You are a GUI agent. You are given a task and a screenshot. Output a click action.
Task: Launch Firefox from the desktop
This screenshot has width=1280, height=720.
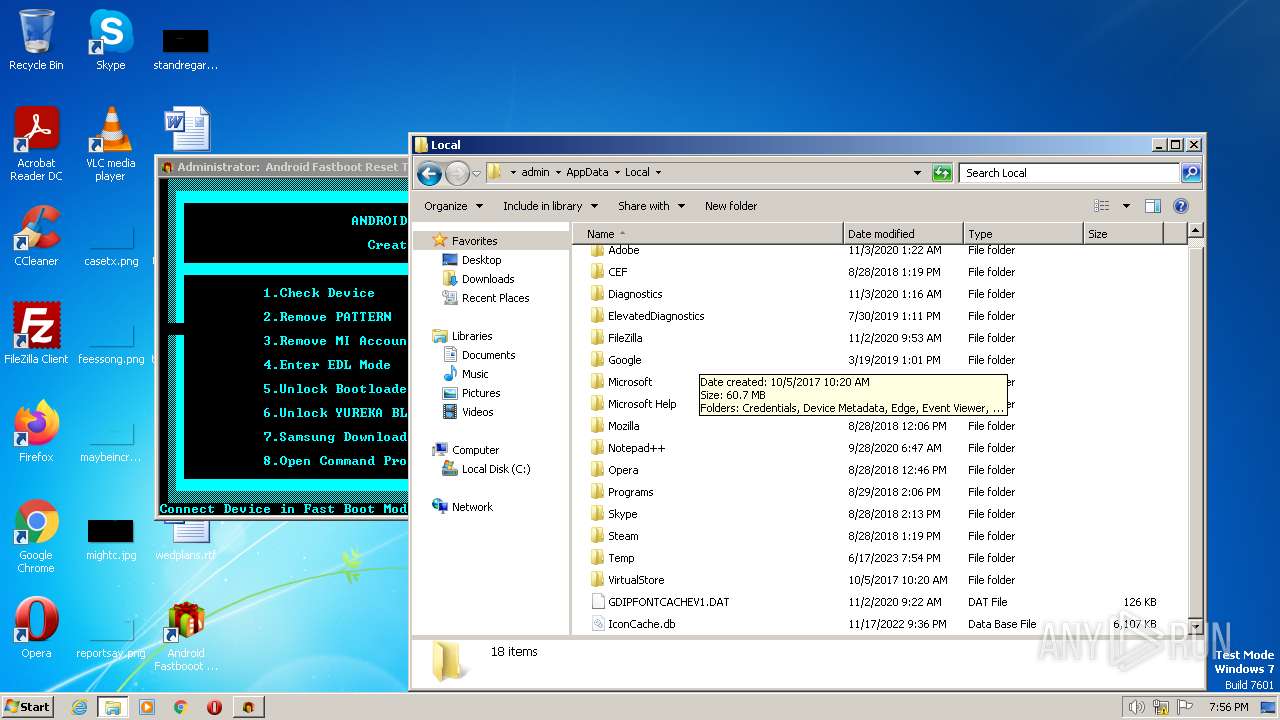[36, 431]
